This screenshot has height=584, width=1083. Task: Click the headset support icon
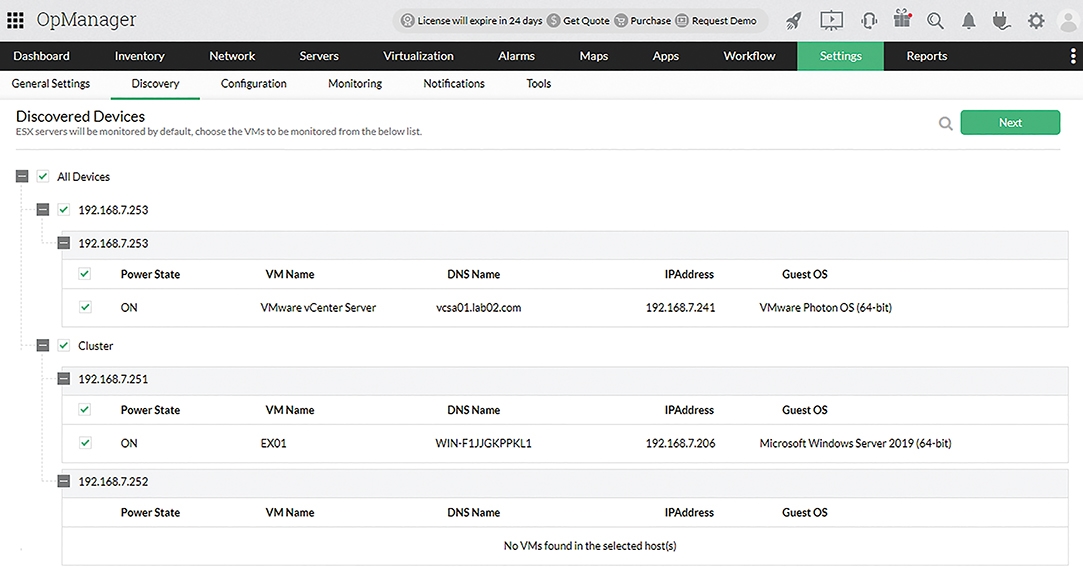869,21
